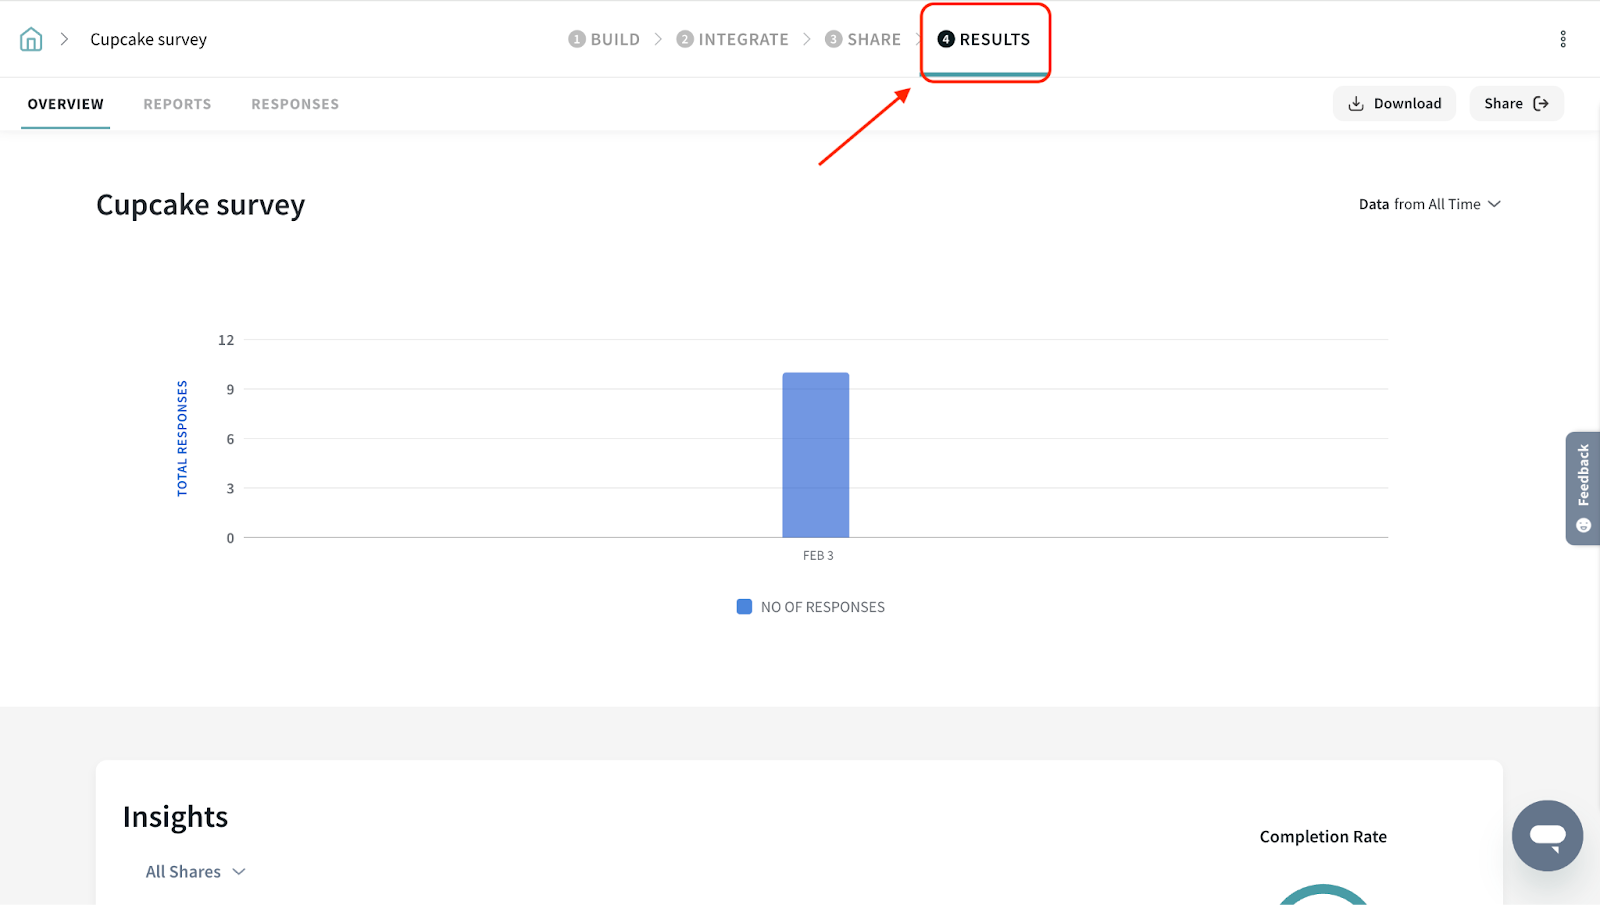The width and height of the screenshot is (1600, 905).
Task: Open the three-dot more options menu
Action: click(1563, 39)
